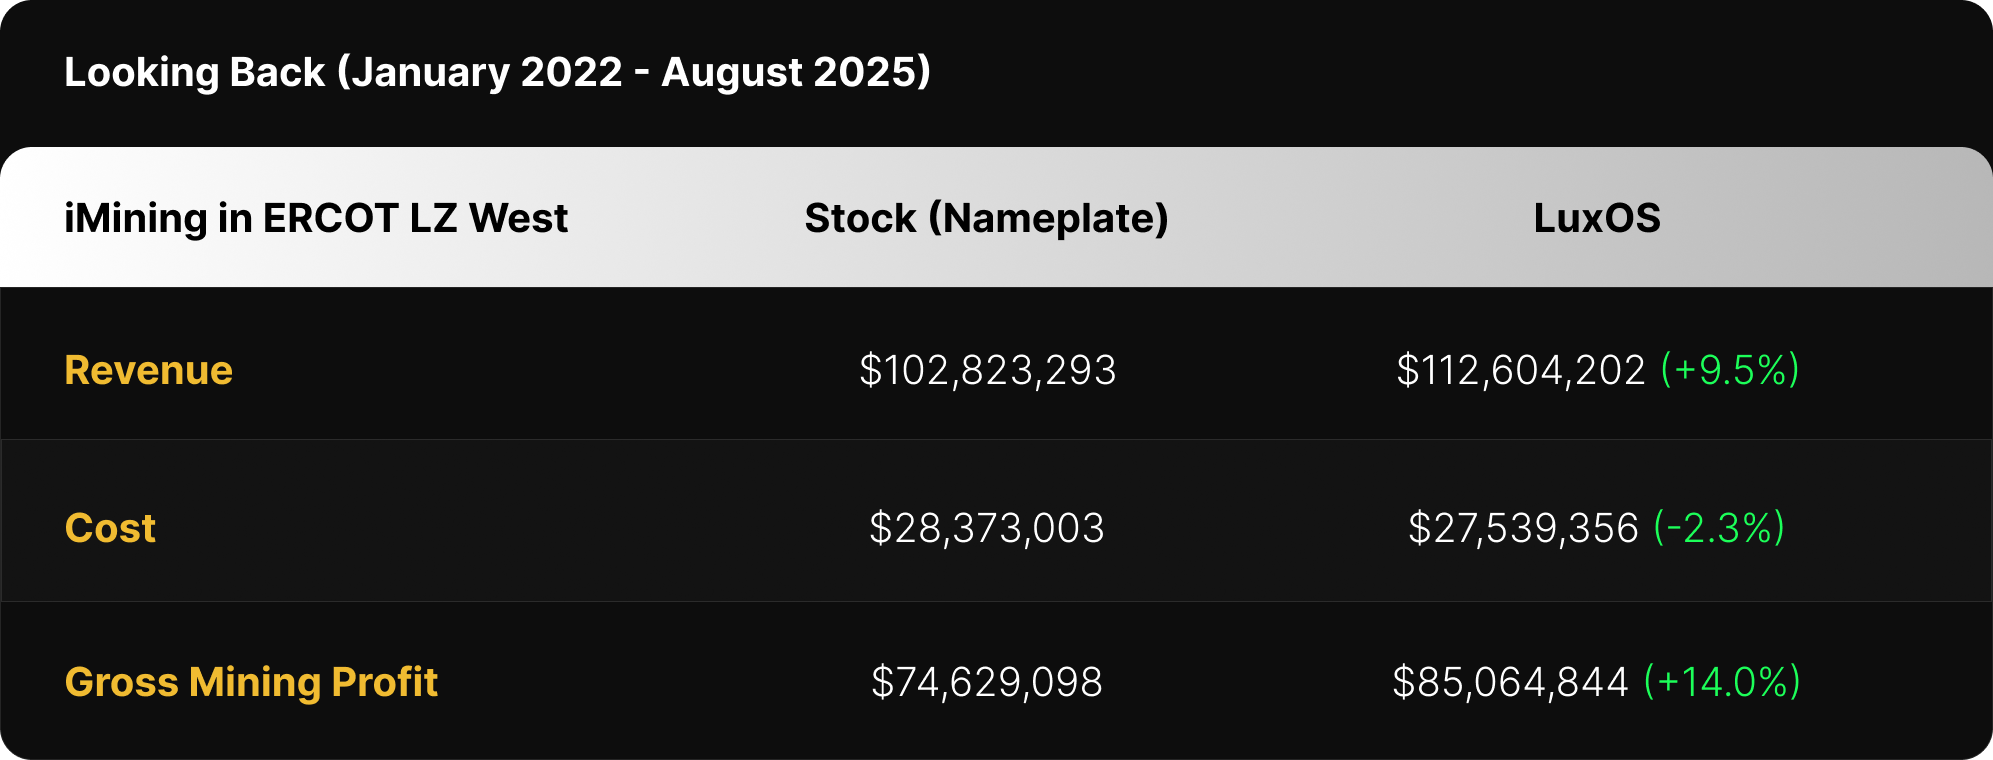Click the LuxOS cost value $27,539,356
1993x760 pixels.
(1523, 528)
